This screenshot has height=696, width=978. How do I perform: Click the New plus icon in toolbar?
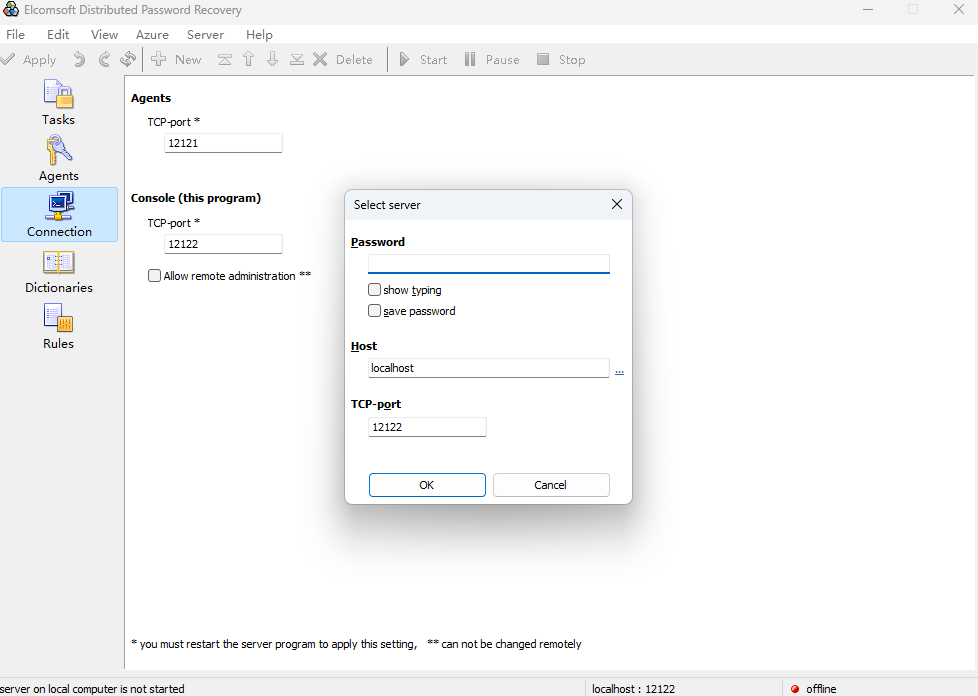click(x=158, y=59)
